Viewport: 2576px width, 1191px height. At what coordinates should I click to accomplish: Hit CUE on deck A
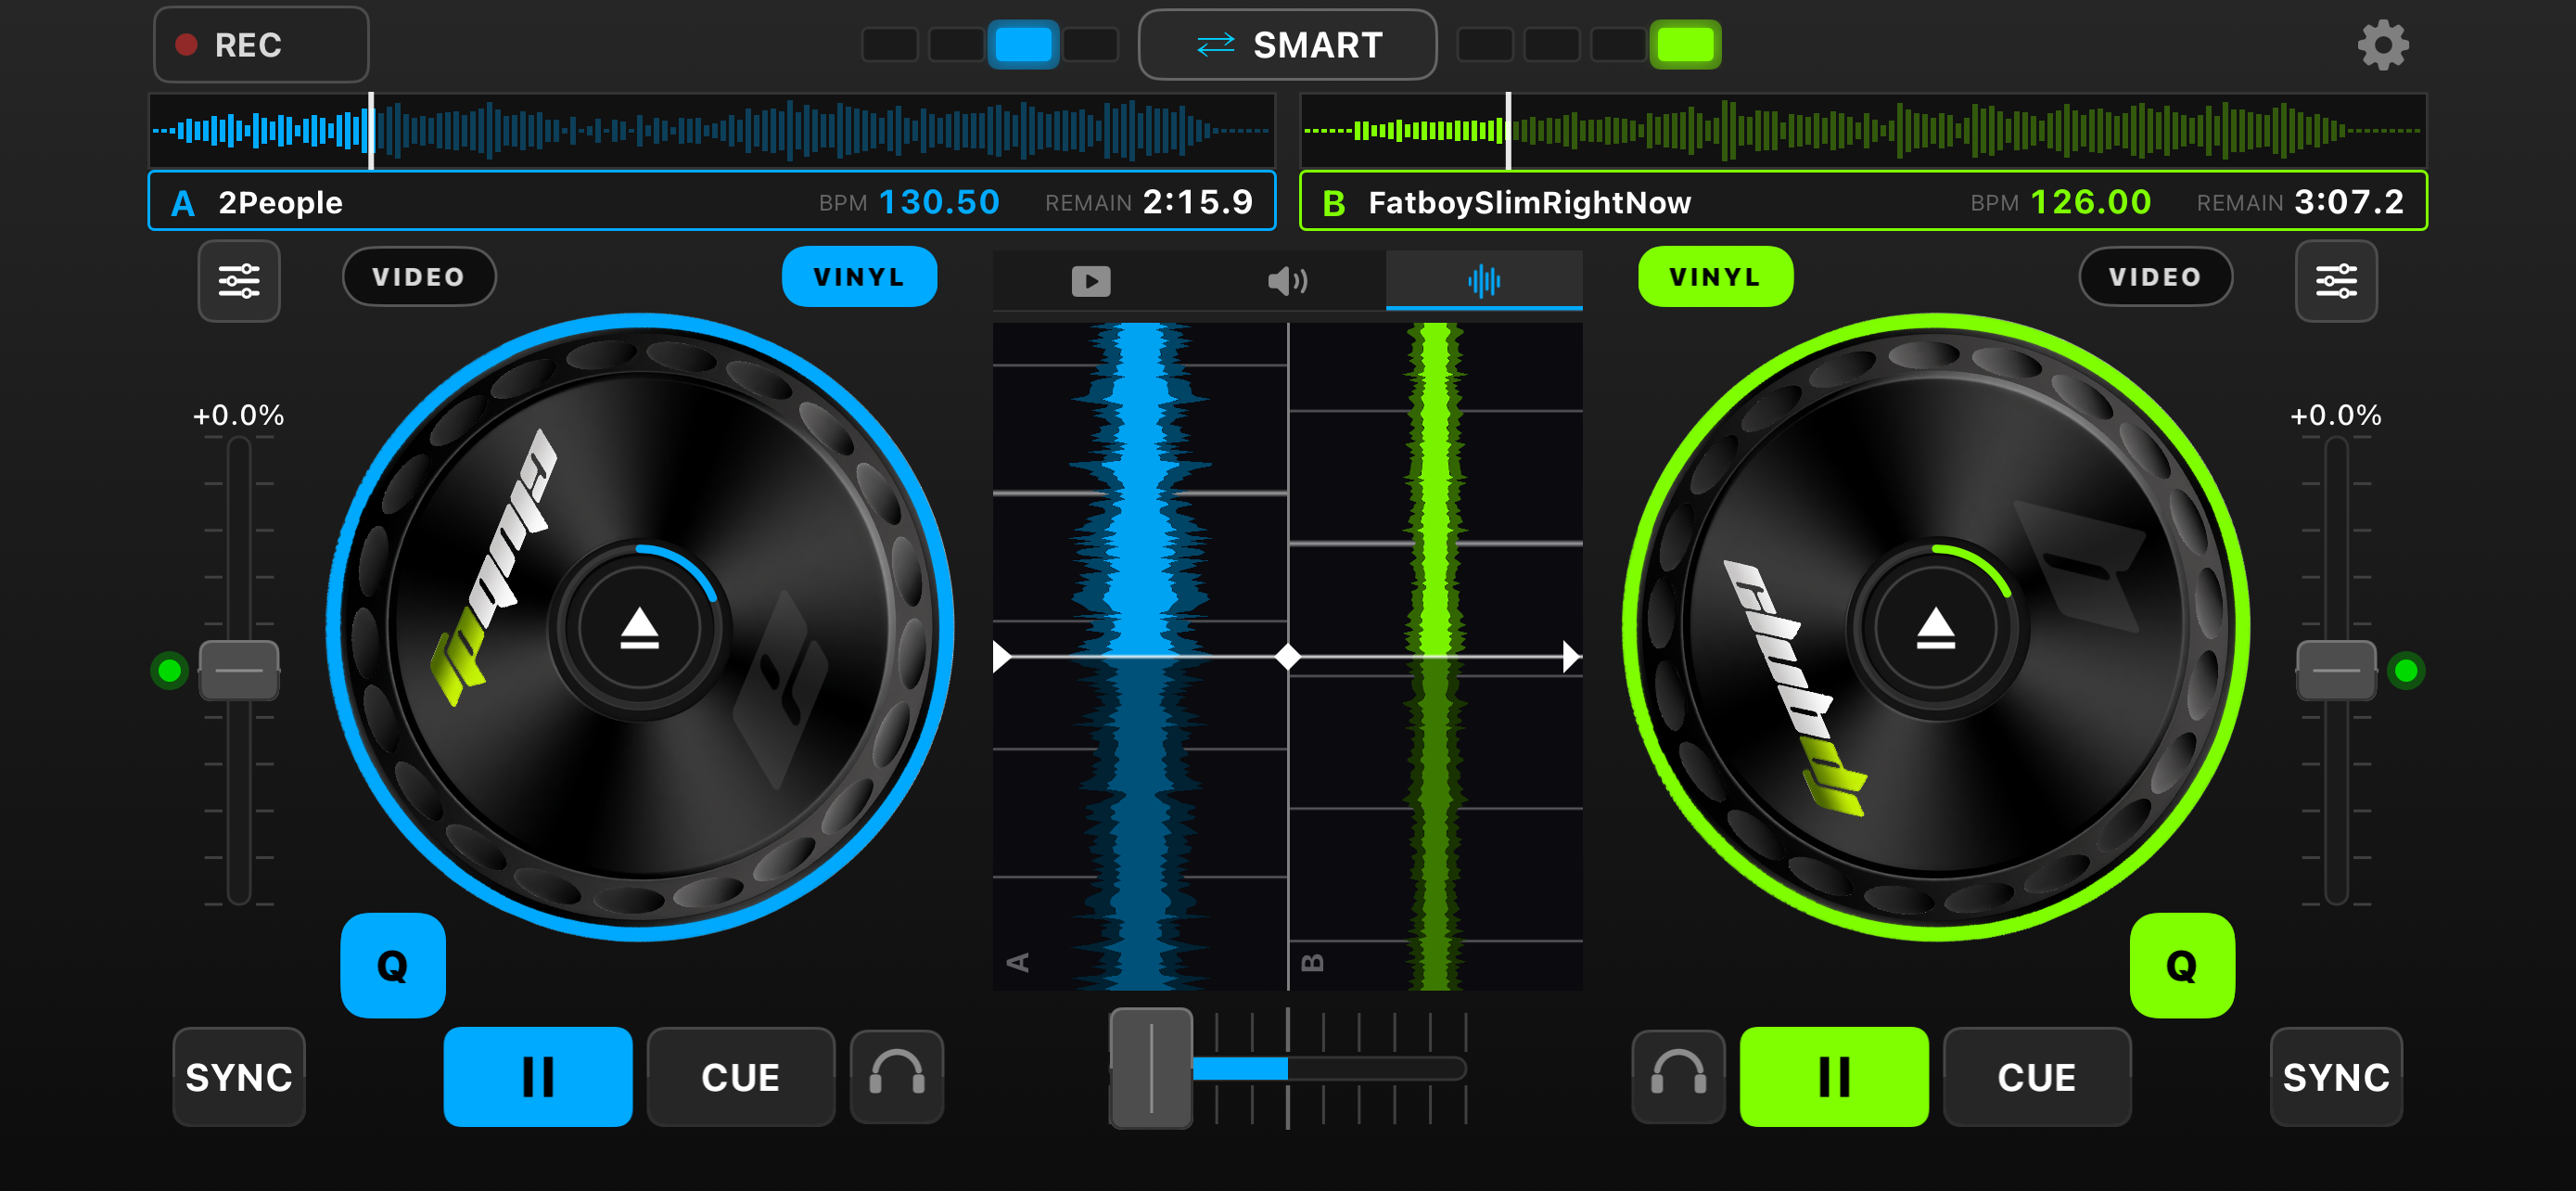click(x=741, y=1077)
